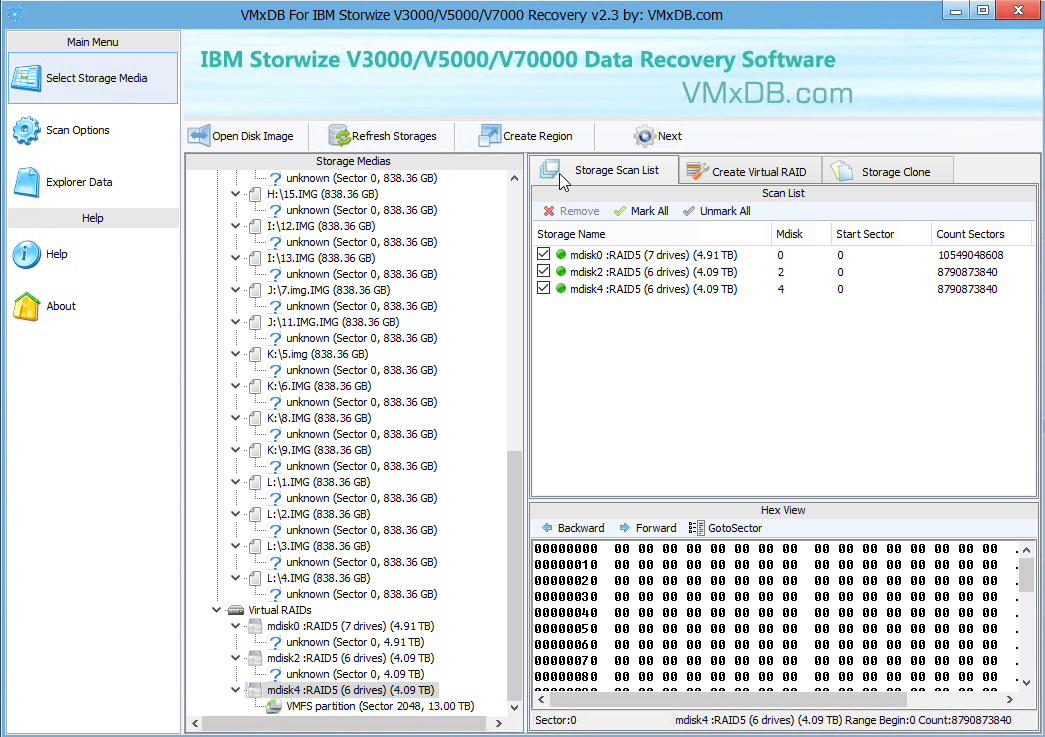Uncheck the mdisk0 RAID5 checkbox
Image resolution: width=1045 pixels, height=737 pixels.
click(544, 254)
